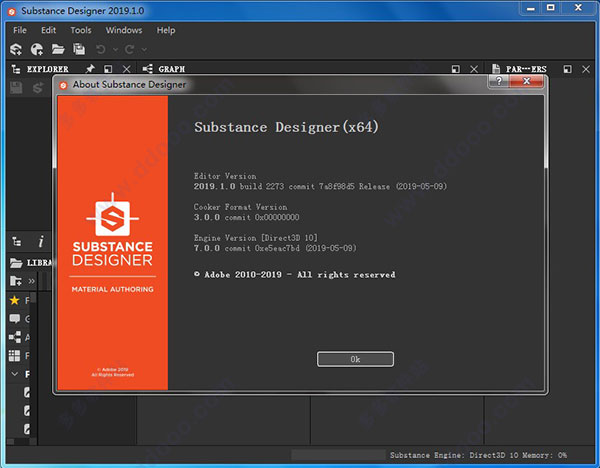
Task: Click the Redo arrow in the toolbar
Action: [x=129, y=49]
